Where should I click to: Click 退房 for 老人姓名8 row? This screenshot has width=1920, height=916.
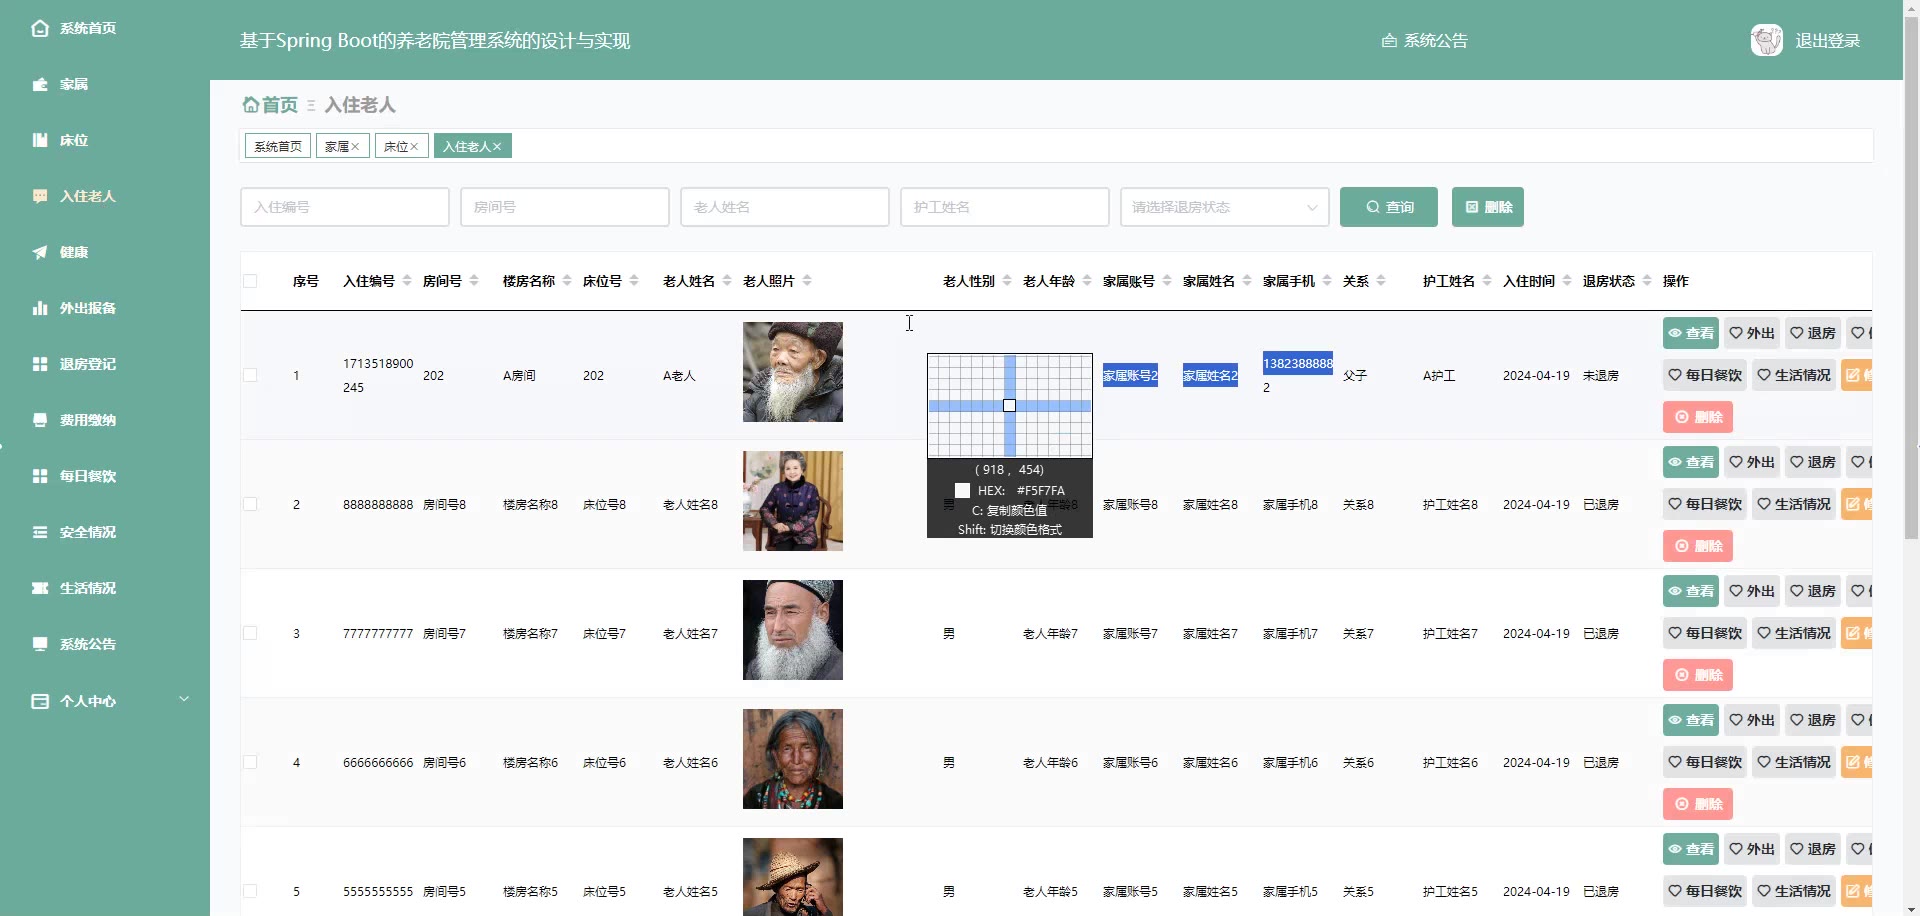coord(1813,462)
